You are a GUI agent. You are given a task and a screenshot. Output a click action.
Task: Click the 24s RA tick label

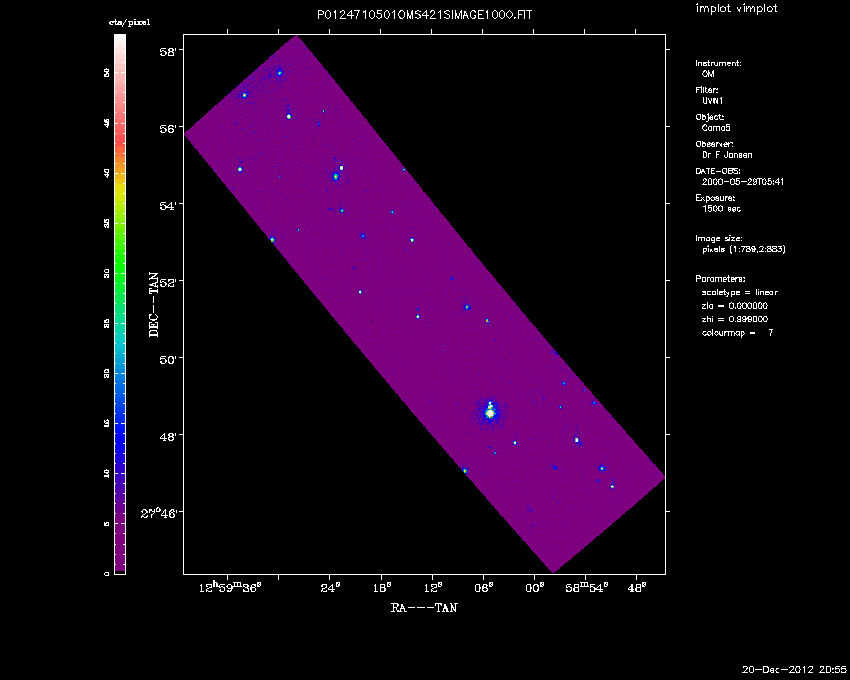click(x=331, y=587)
